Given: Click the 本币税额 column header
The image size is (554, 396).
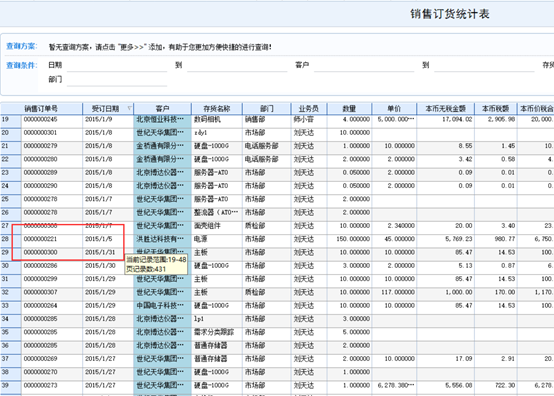Looking at the screenshot, I should point(496,108).
